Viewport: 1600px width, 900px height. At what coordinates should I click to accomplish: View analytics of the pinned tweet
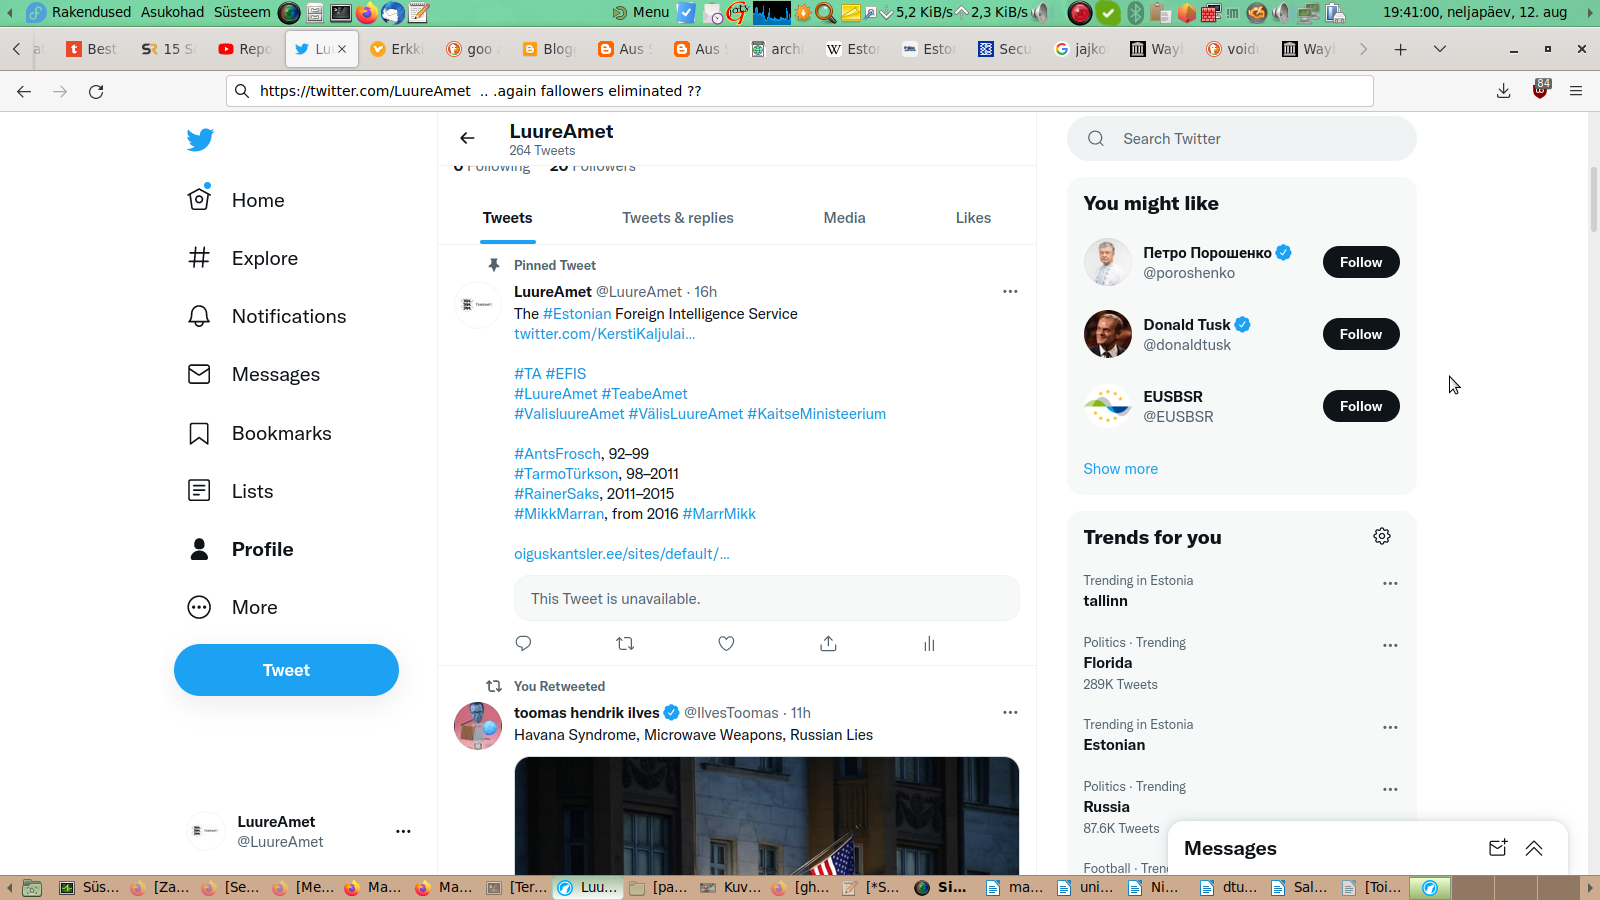coord(929,643)
